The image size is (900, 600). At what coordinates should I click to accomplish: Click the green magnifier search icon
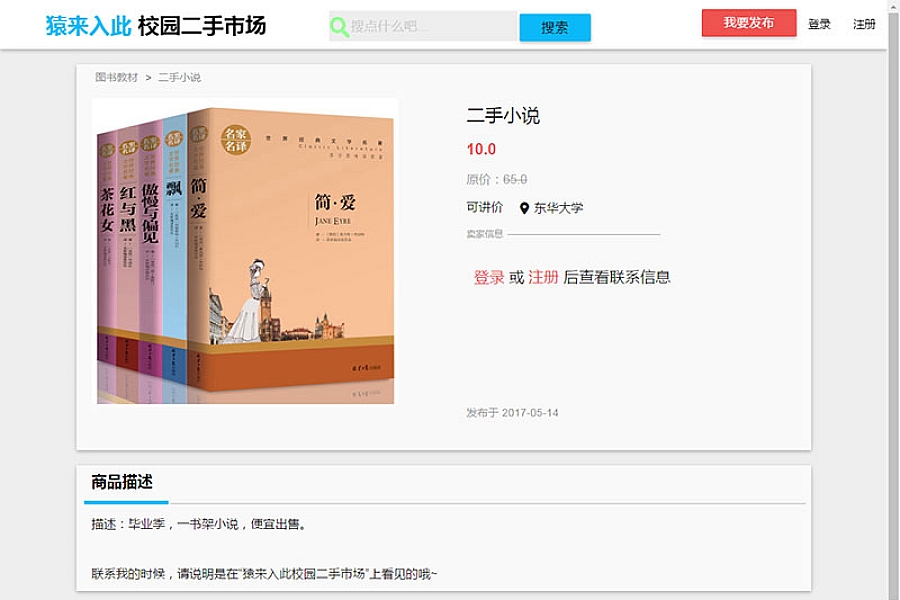click(339, 26)
